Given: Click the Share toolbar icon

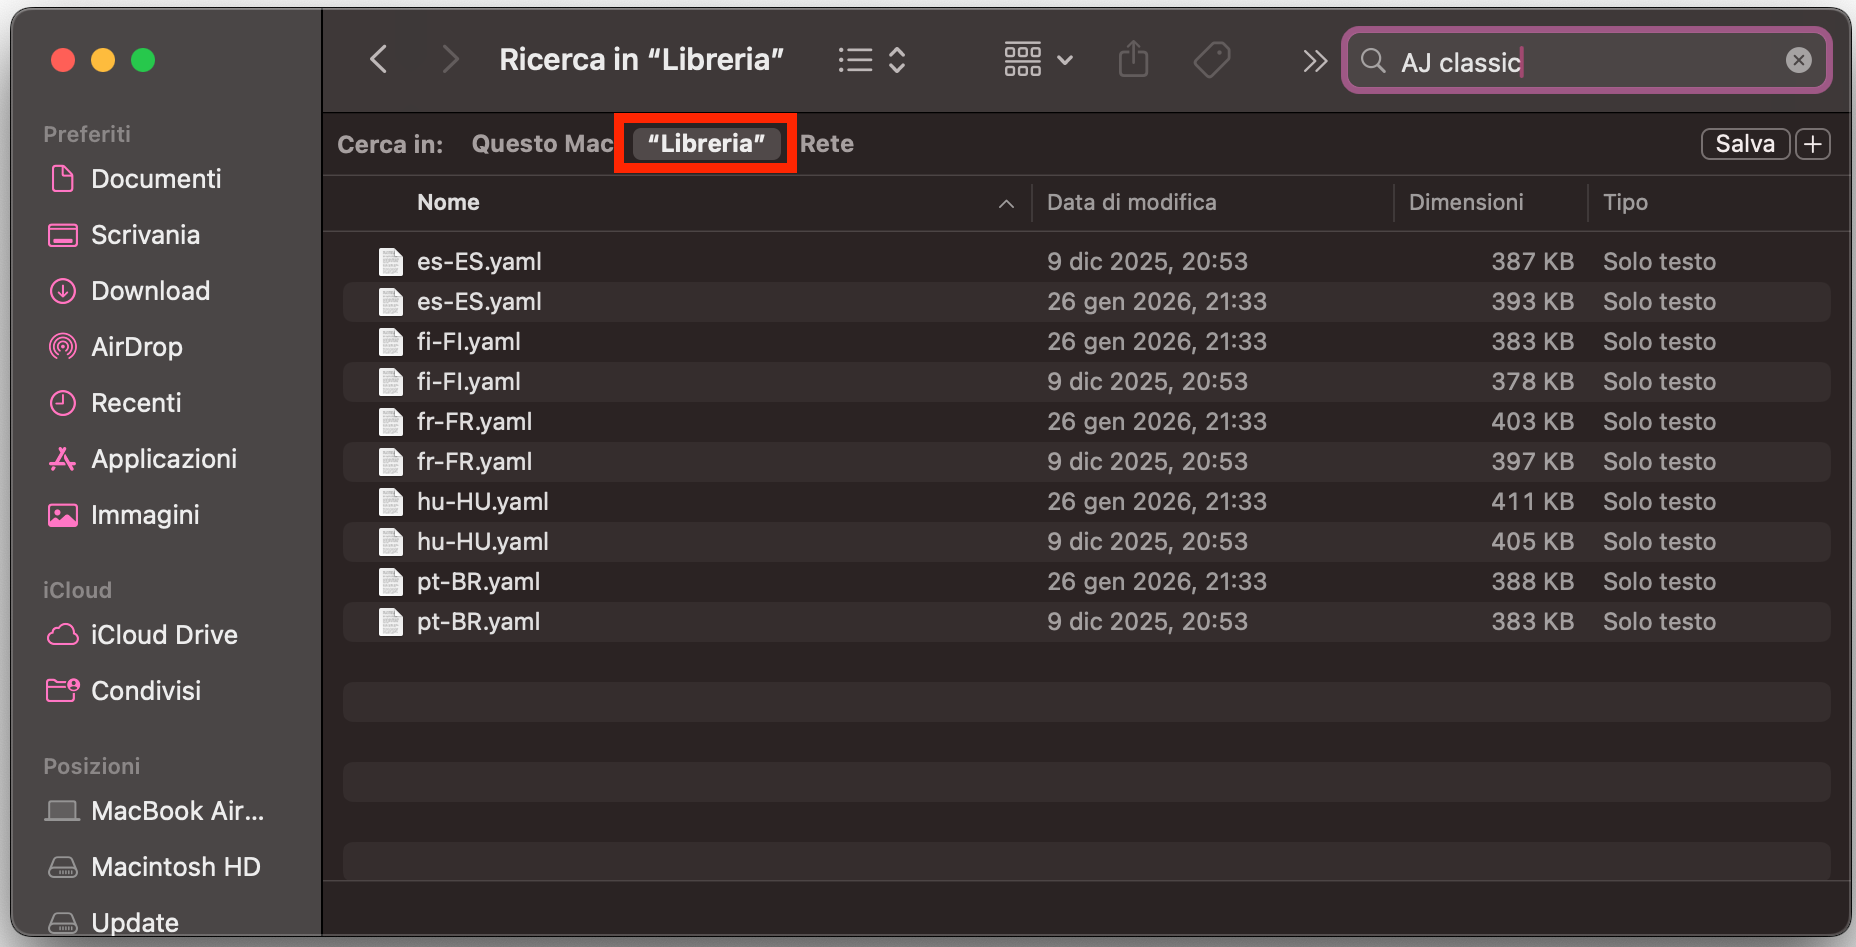Looking at the screenshot, I should tap(1133, 60).
